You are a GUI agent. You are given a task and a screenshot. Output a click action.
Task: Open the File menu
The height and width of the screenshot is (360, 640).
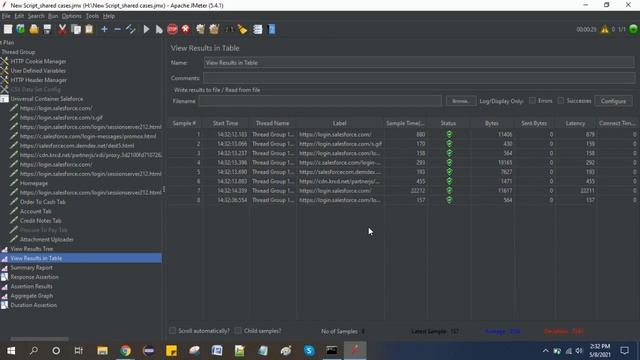[6, 16]
